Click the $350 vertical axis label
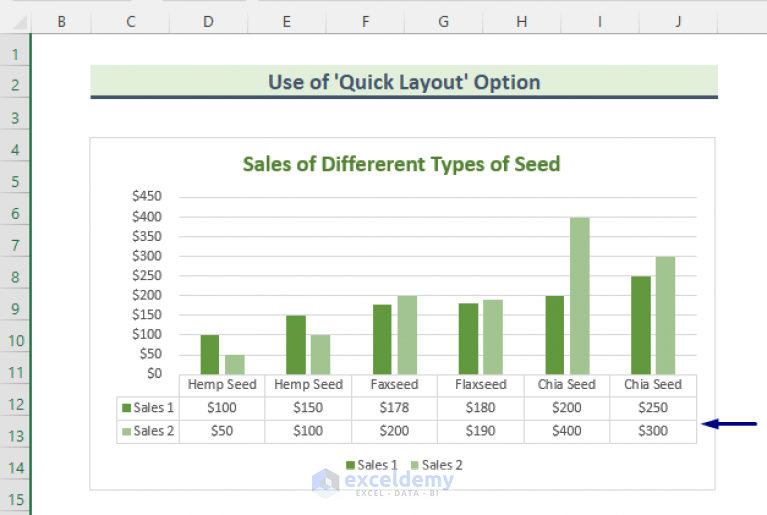Image resolution: width=767 pixels, height=515 pixels. click(147, 236)
